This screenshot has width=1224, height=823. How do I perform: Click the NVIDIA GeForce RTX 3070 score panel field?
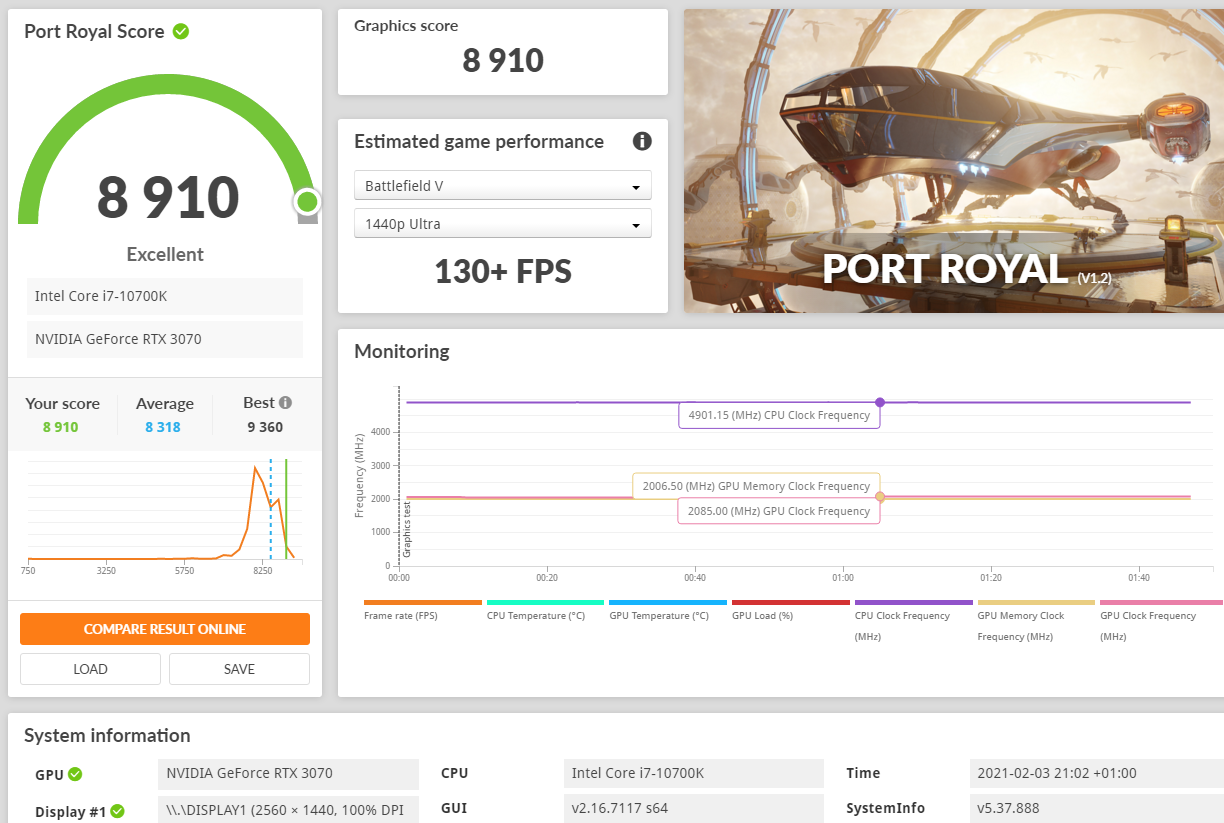165,339
